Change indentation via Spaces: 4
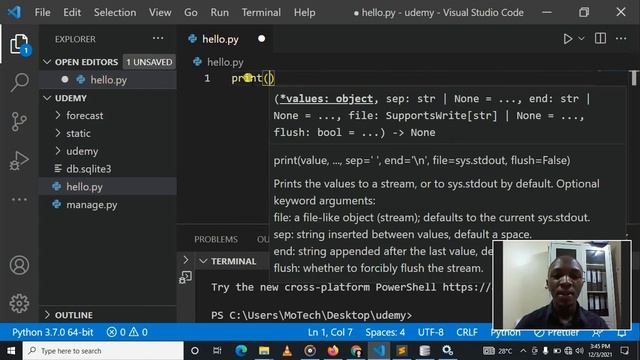640x360 pixels. coord(385,332)
